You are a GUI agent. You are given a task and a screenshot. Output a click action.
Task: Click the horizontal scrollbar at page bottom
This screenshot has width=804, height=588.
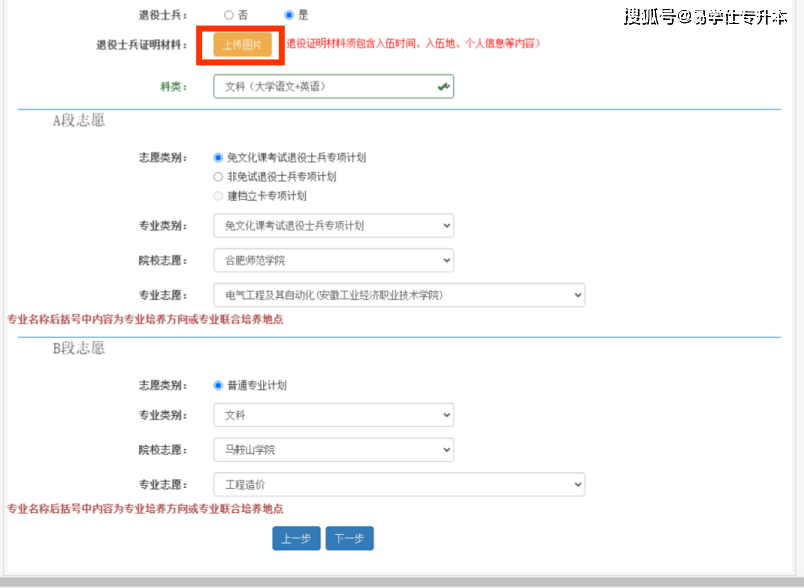[400, 581]
